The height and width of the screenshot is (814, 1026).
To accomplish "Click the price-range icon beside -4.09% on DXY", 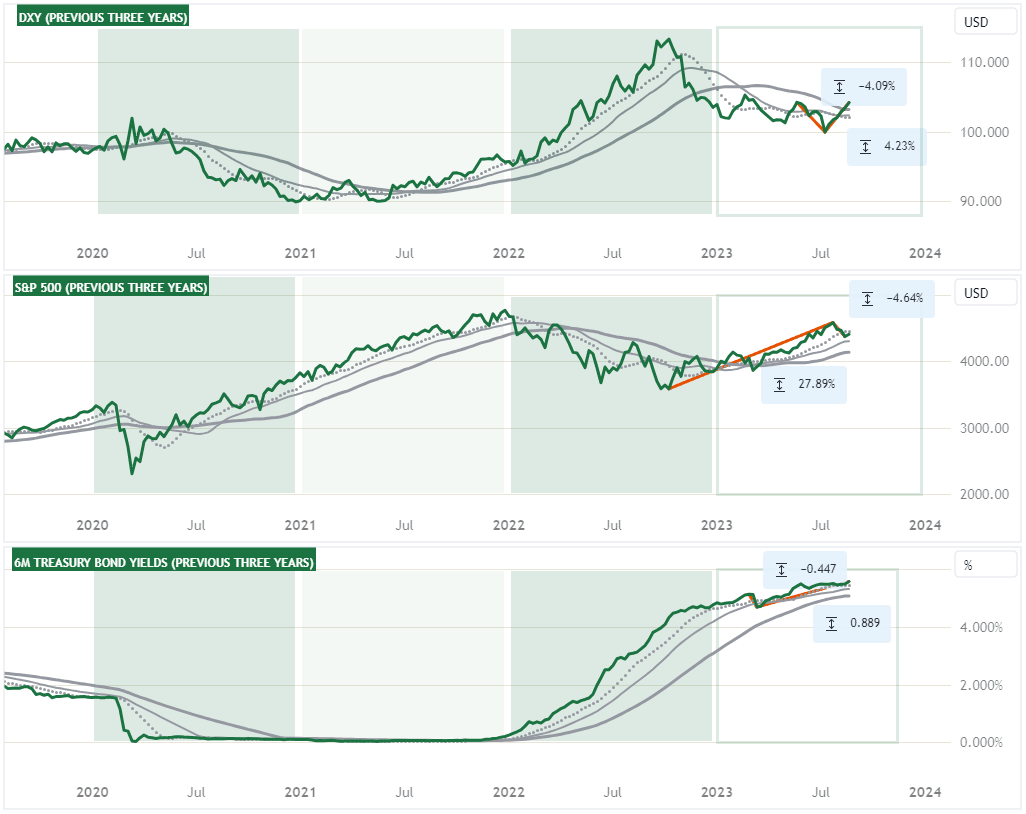I will (840, 86).
